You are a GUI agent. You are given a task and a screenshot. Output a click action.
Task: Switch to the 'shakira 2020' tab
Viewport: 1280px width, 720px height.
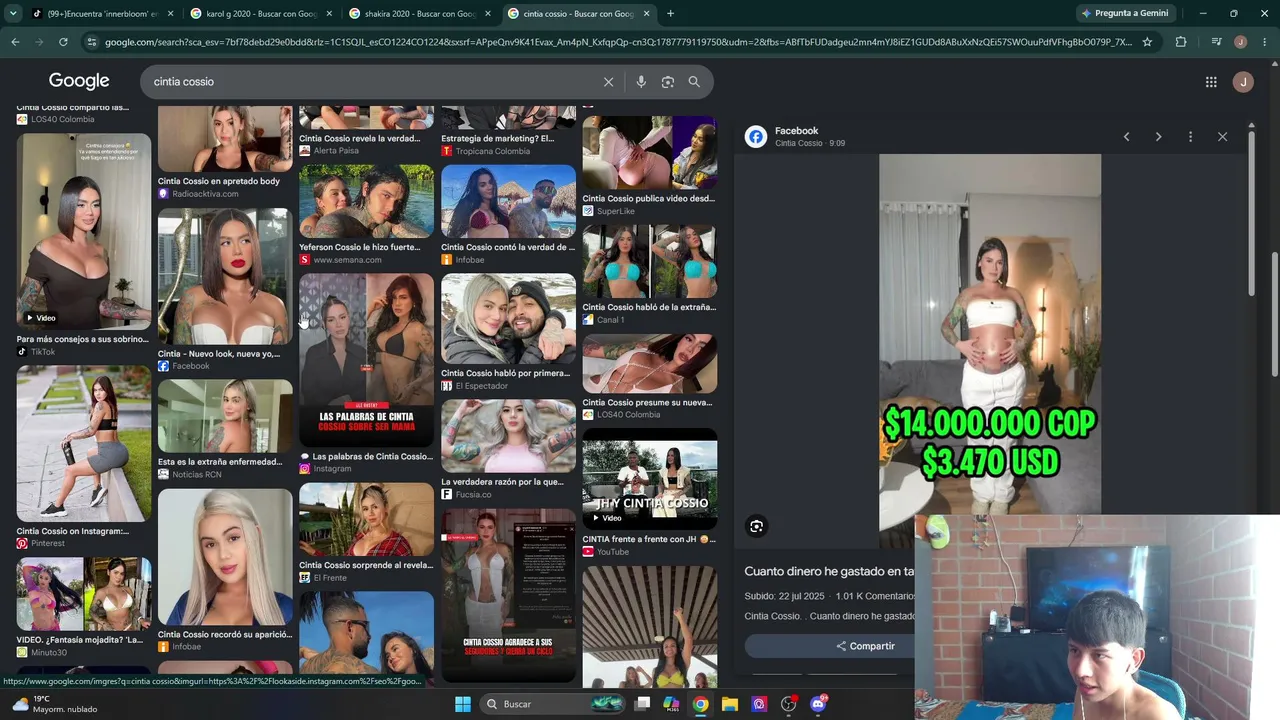[421, 14]
